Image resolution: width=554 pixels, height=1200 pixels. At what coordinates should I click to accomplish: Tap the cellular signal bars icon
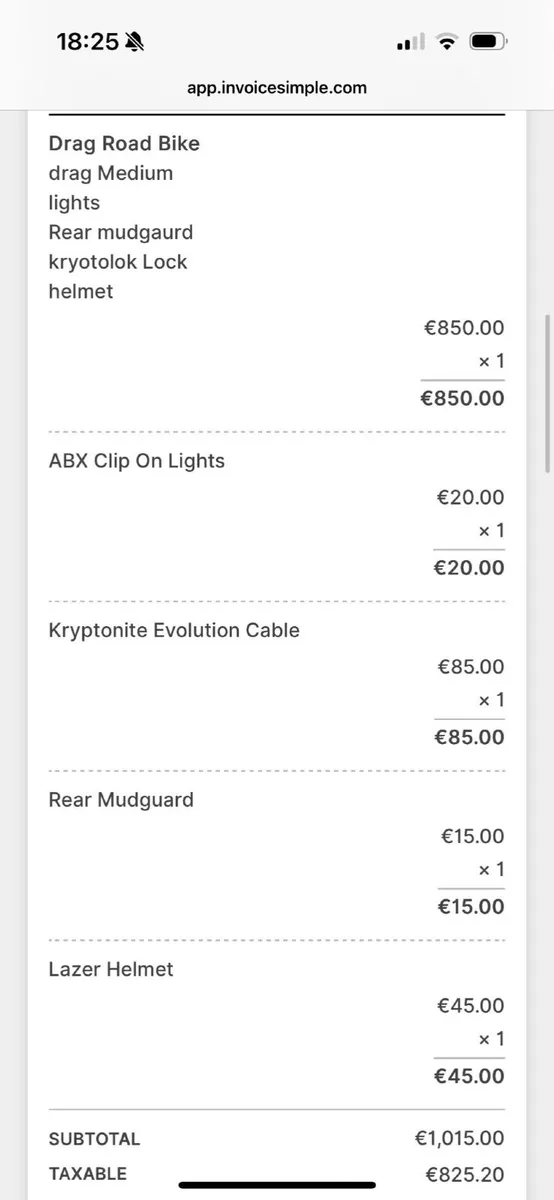pos(411,42)
